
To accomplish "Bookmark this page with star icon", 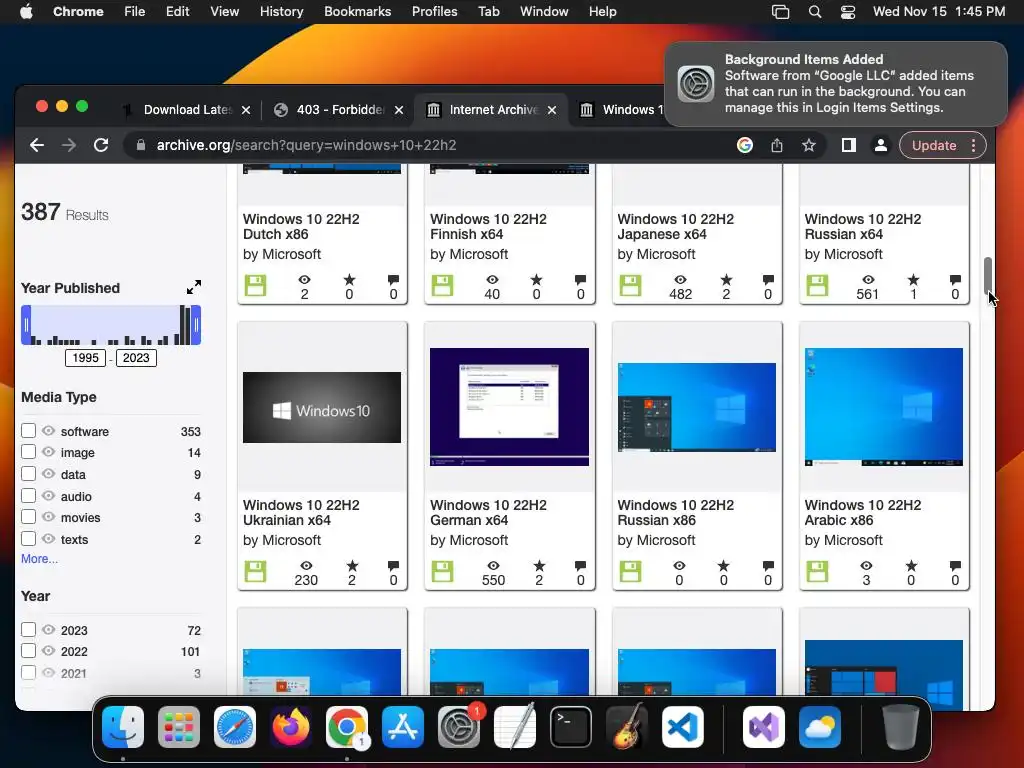I will click(x=808, y=145).
